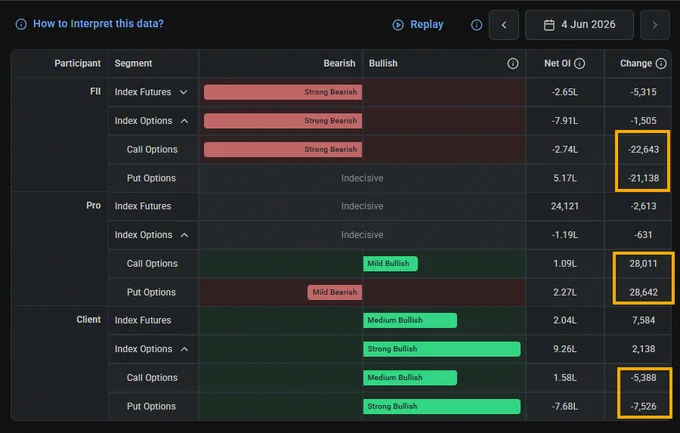Click the Net OI info icon

(x=580, y=63)
